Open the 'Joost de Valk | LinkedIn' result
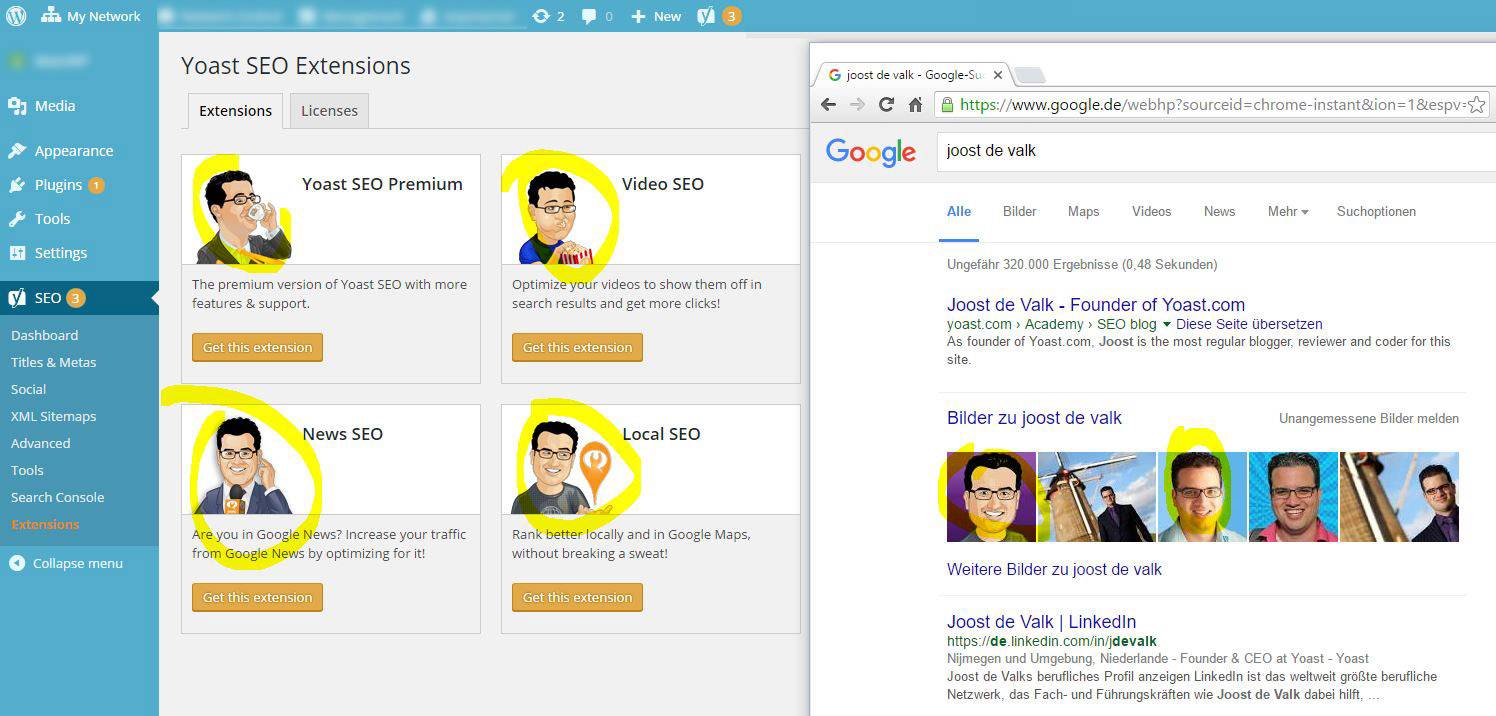 click(1041, 622)
